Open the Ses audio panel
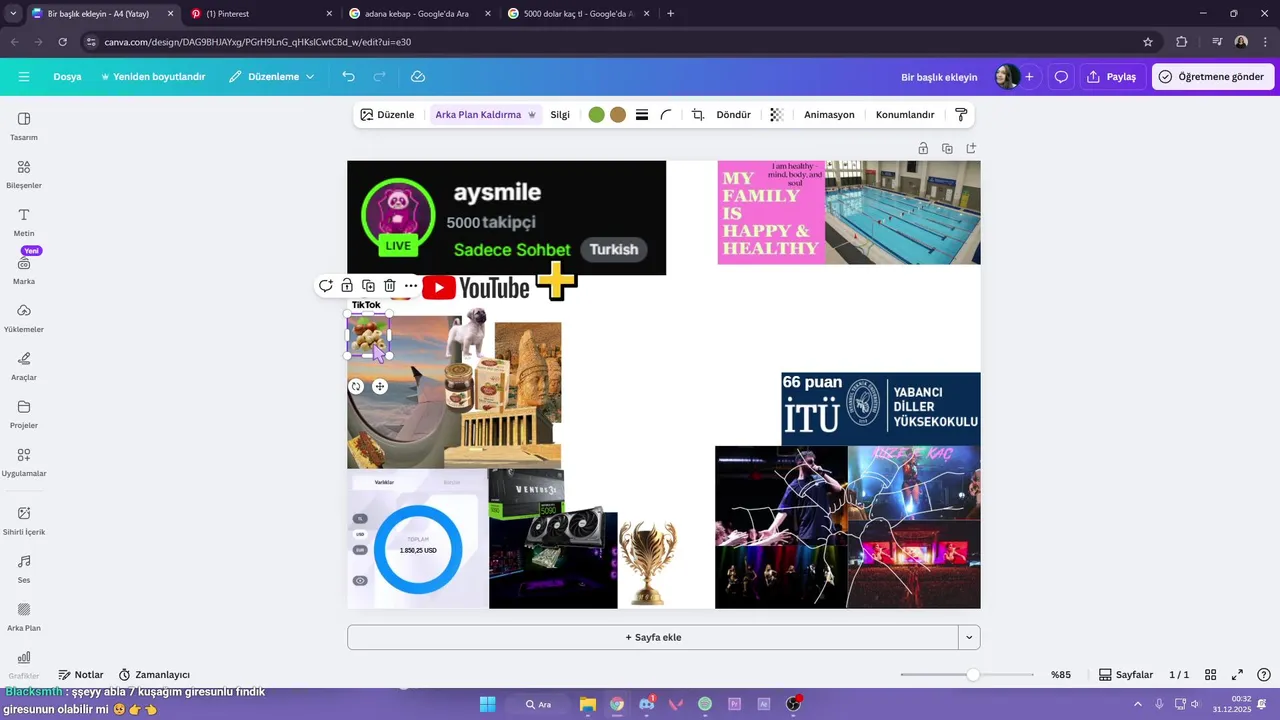 [24, 568]
